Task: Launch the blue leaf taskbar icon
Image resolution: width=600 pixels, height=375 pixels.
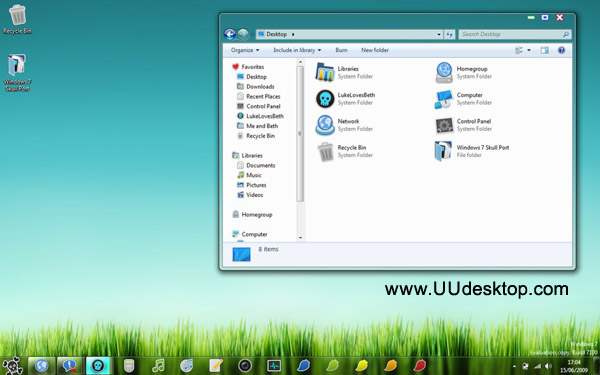Action: [x=303, y=365]
